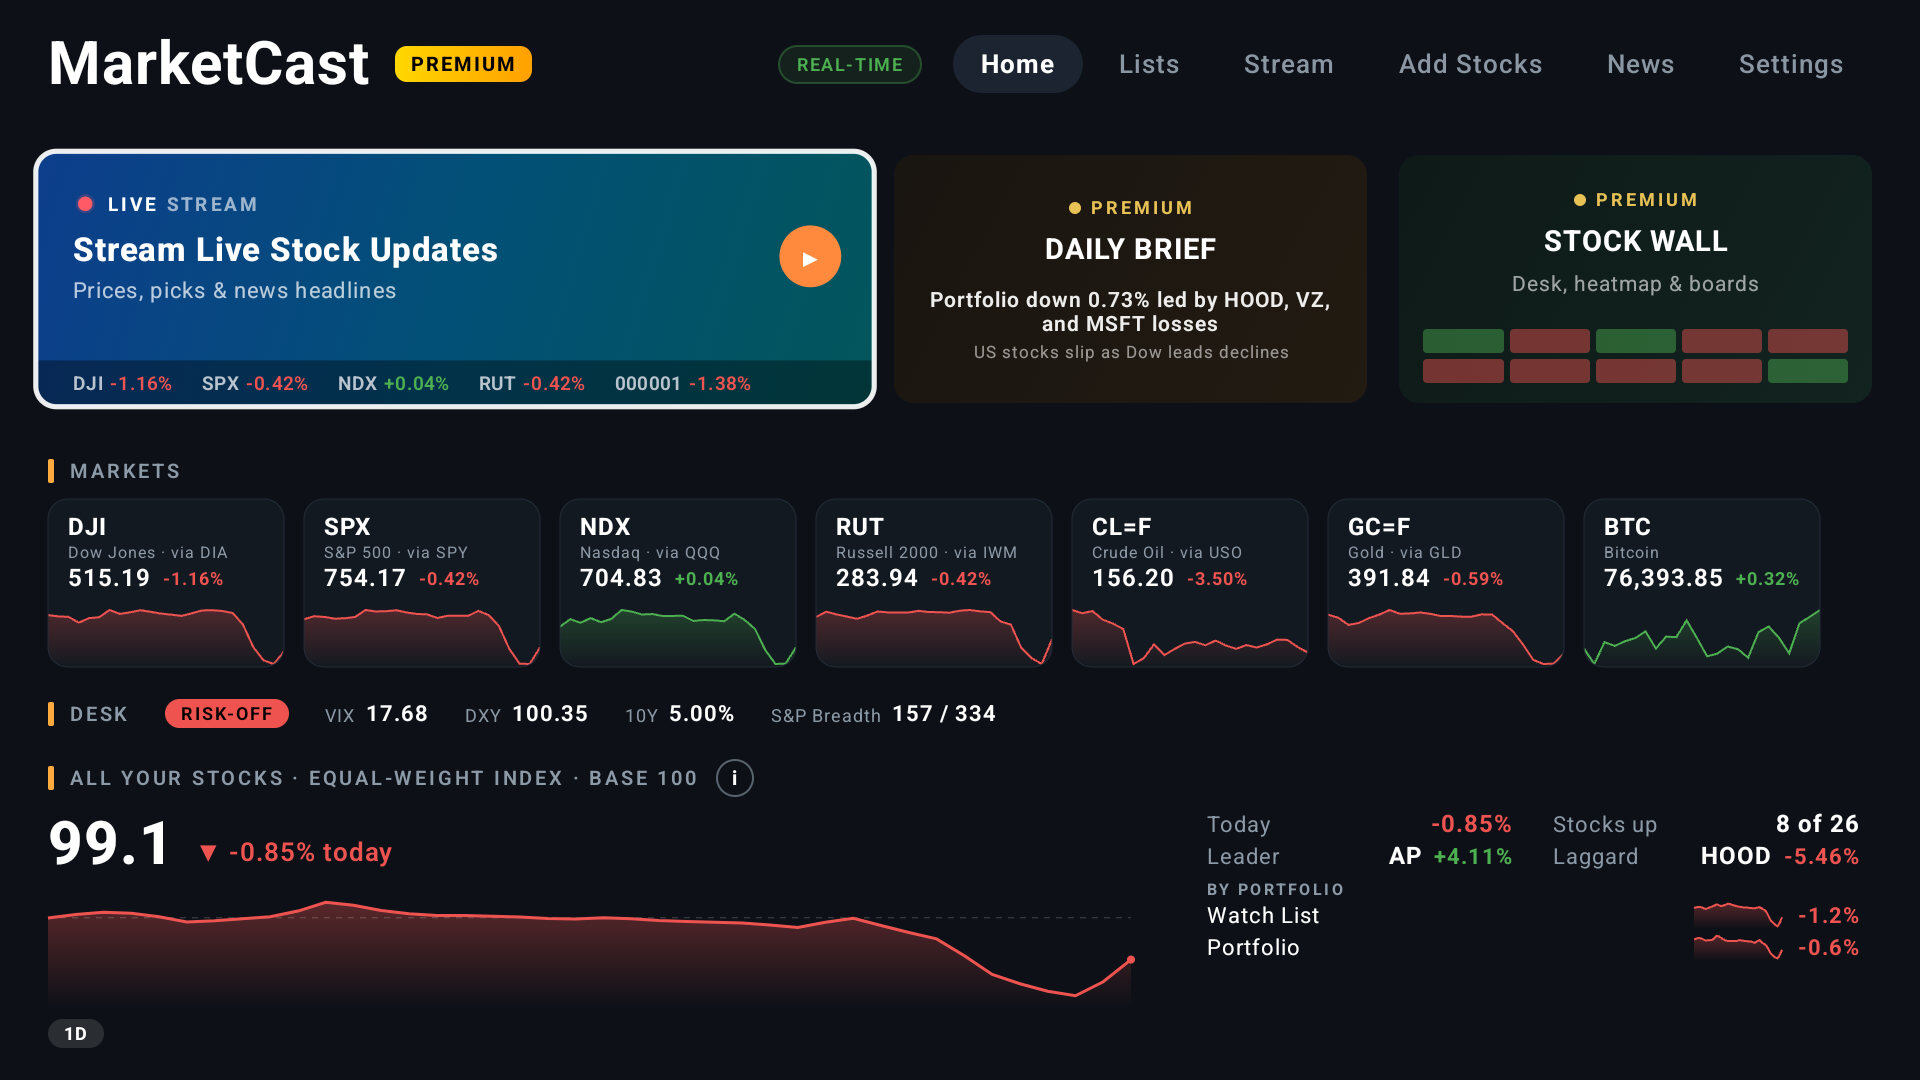Click the DXY 100.35 value
The image size is (1920, 1080).
(x=526, y=714)
